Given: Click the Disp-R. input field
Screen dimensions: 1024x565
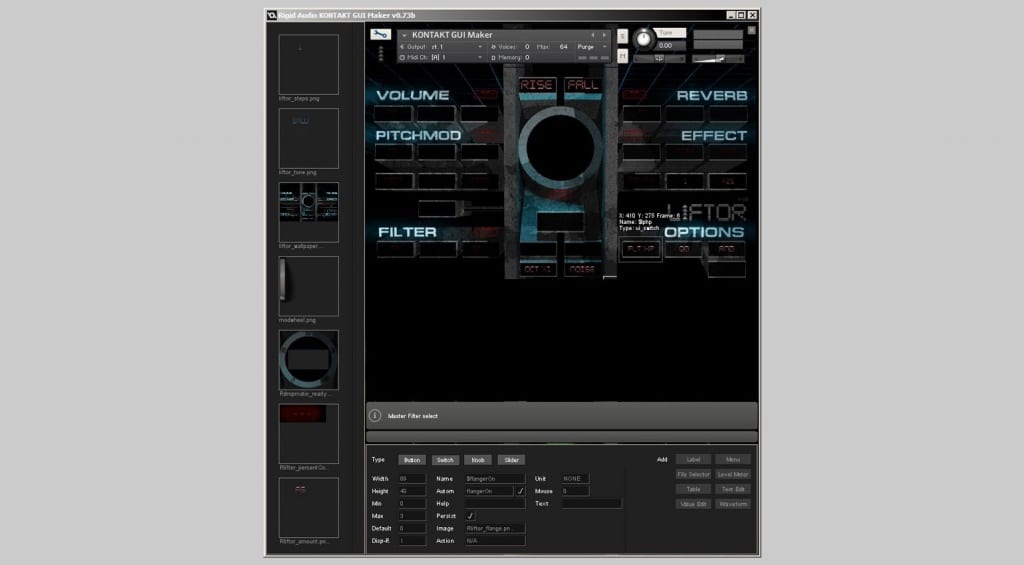Looking at the screenshot, I should click(x=411, y=541).
